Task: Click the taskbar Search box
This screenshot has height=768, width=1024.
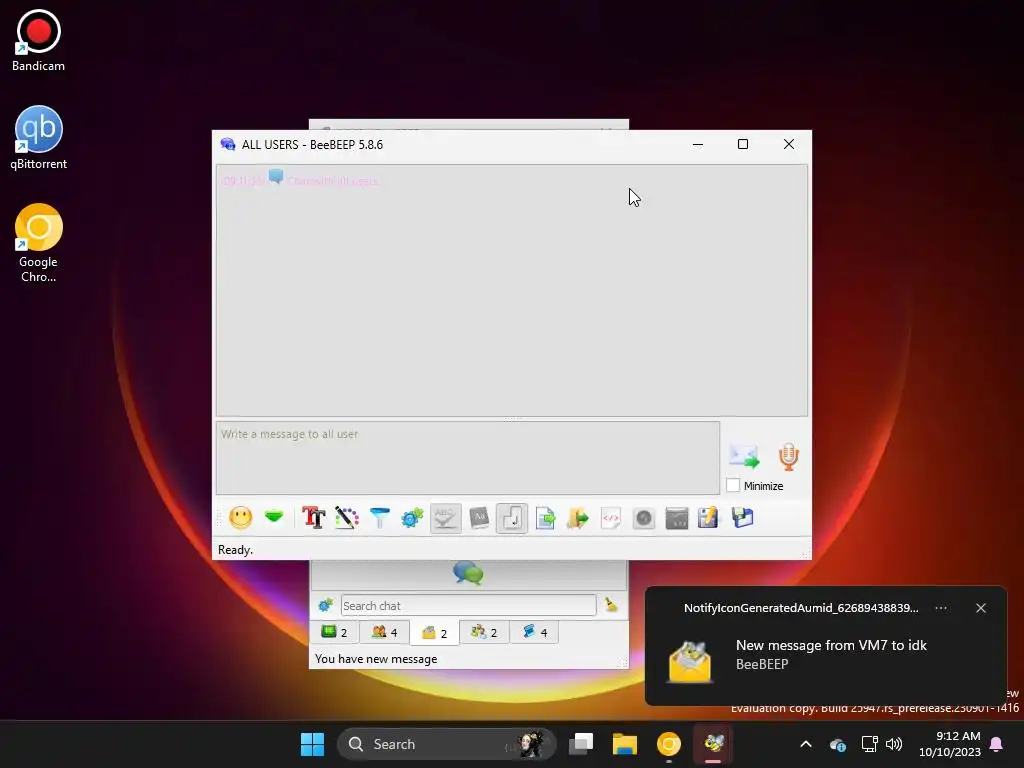Action: pyautogui.click(x=447, y=744)
